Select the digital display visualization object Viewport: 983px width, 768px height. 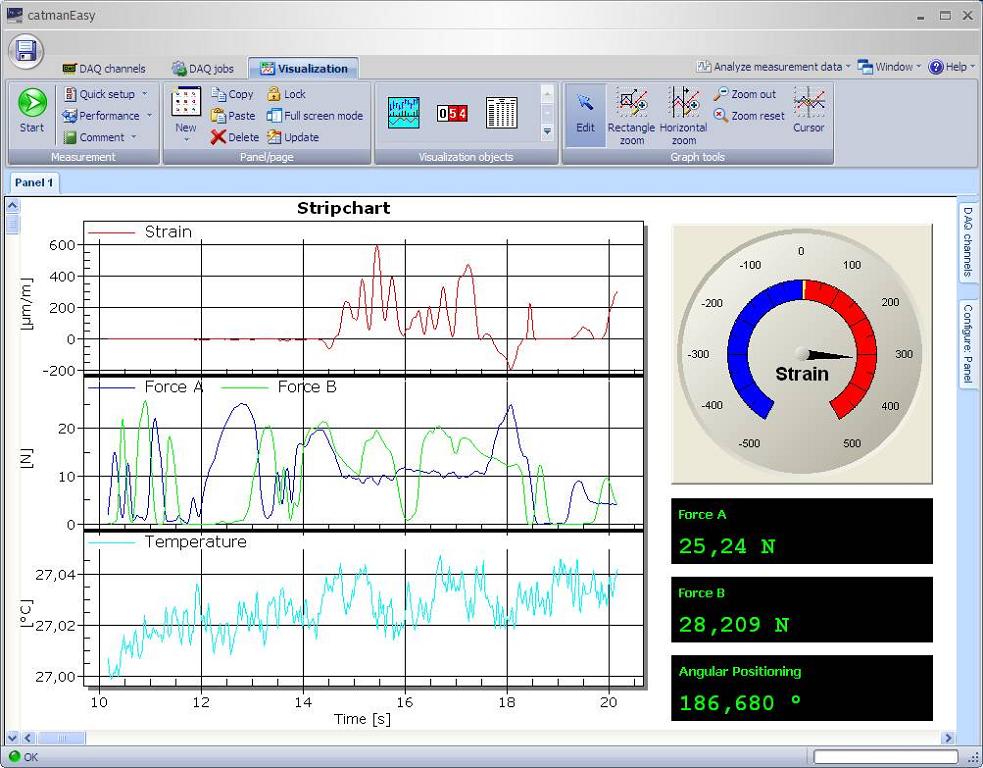tap(452, 113)
